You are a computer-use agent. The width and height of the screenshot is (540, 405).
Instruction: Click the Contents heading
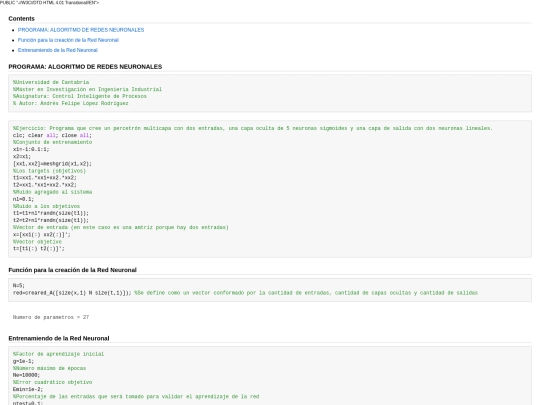coord(21,19)
